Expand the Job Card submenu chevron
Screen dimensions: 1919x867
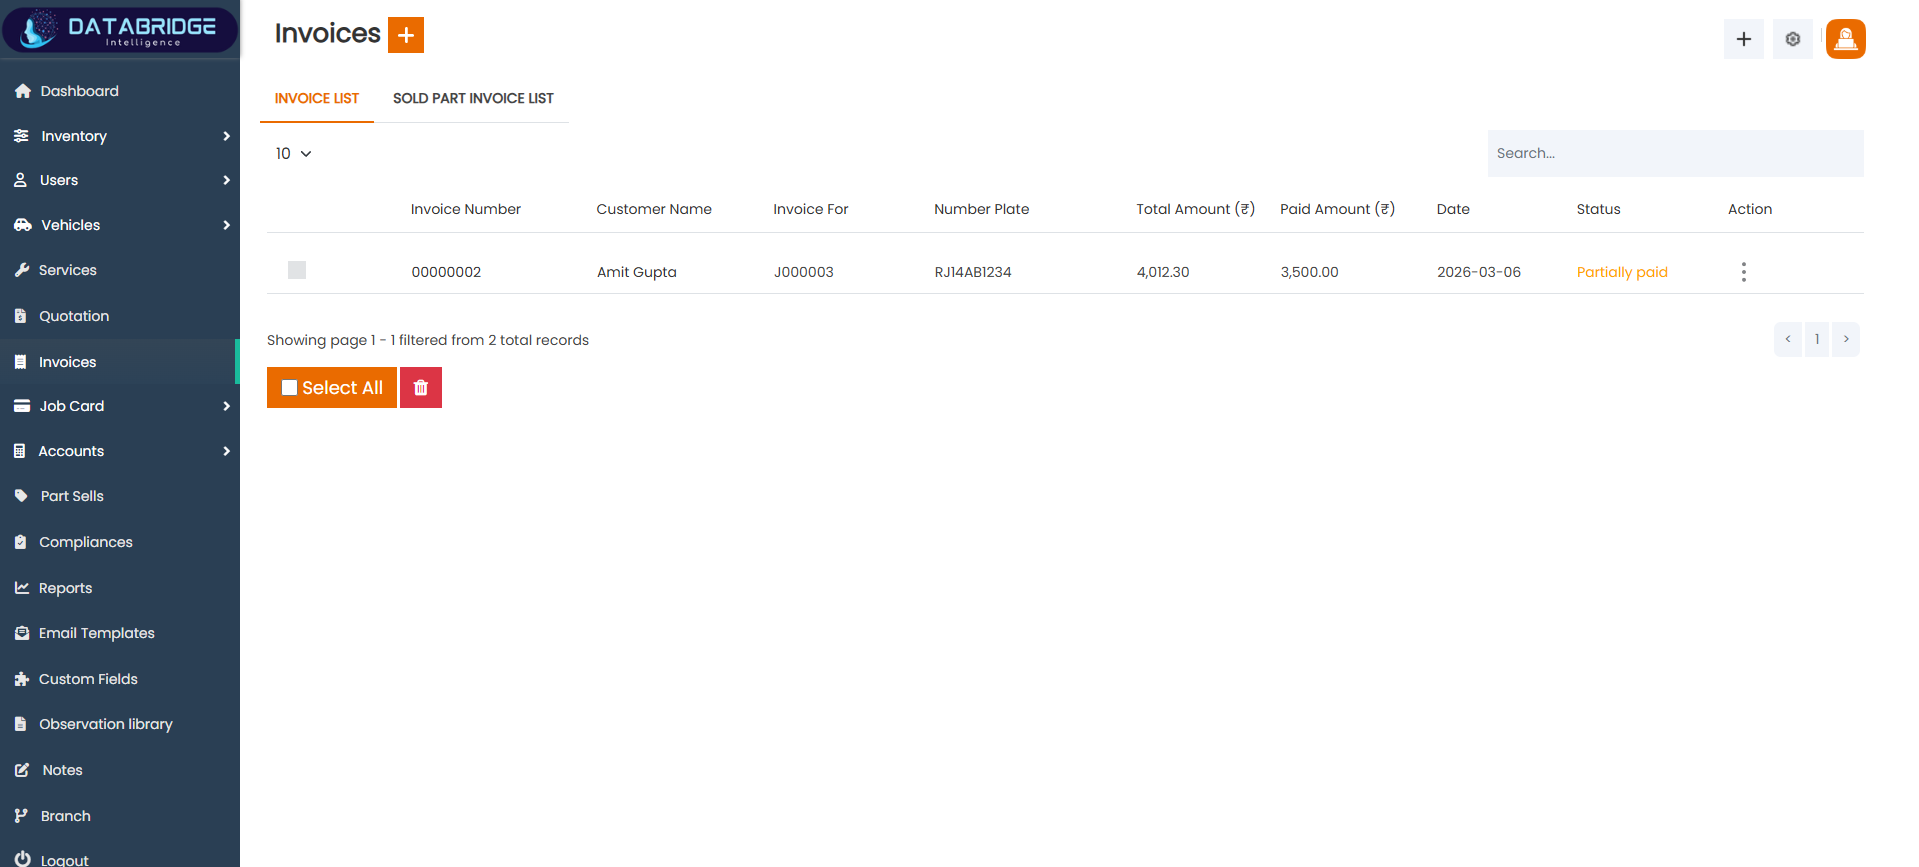click(x=226, y=406)
